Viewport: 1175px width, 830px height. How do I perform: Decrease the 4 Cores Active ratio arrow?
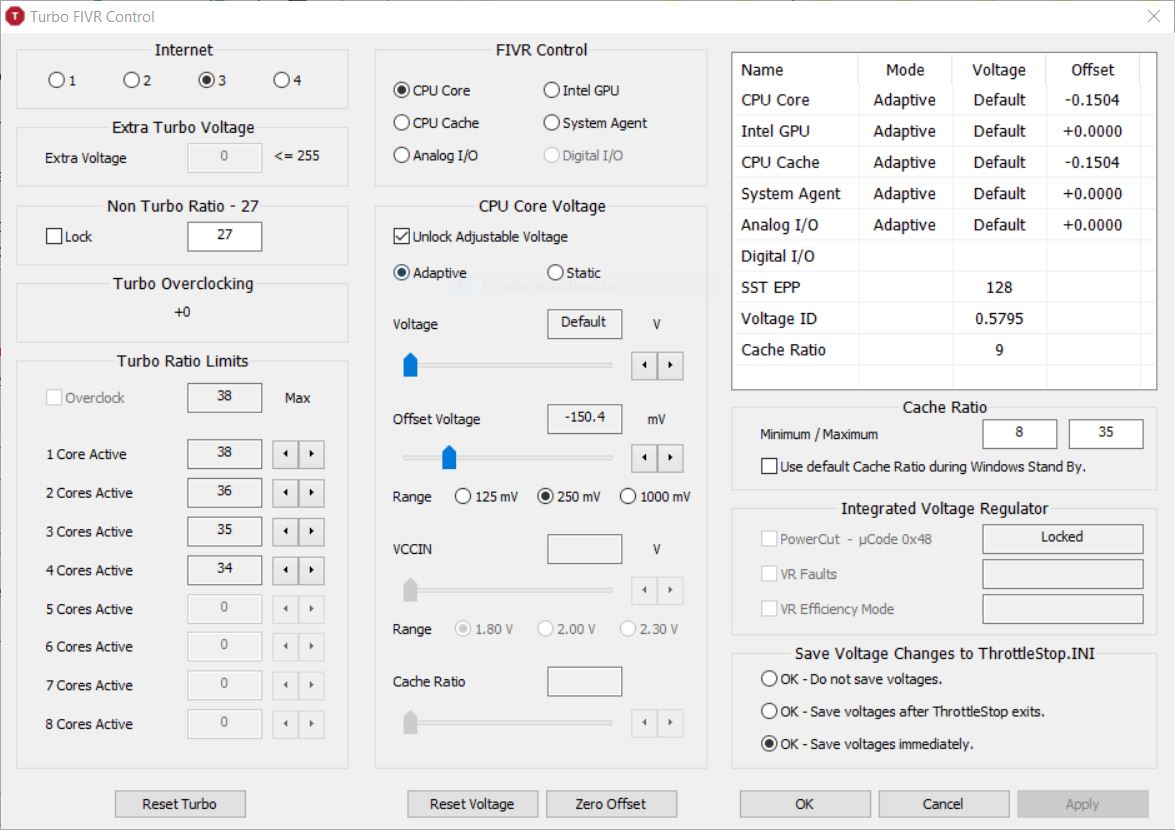point(286,570)
